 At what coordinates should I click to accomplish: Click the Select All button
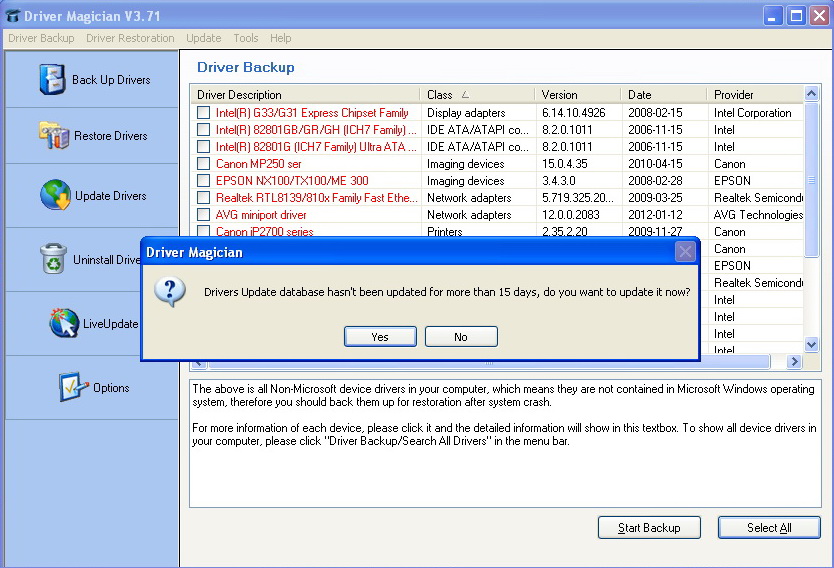point(769,528)
